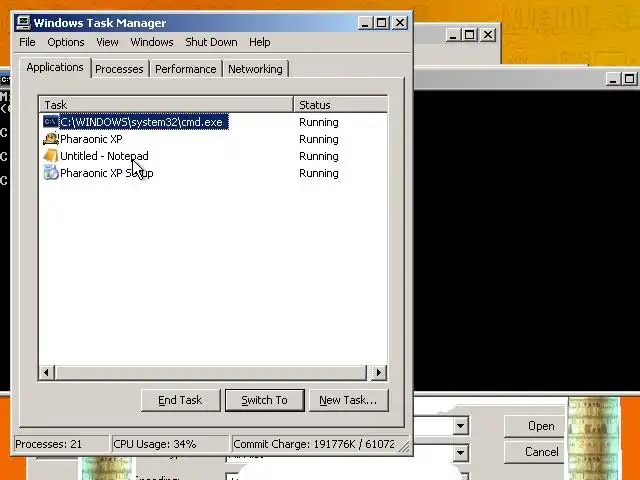This screenshot has width=640, height=480.
Task: Open the Windows menu
Action: click(152, 42)
